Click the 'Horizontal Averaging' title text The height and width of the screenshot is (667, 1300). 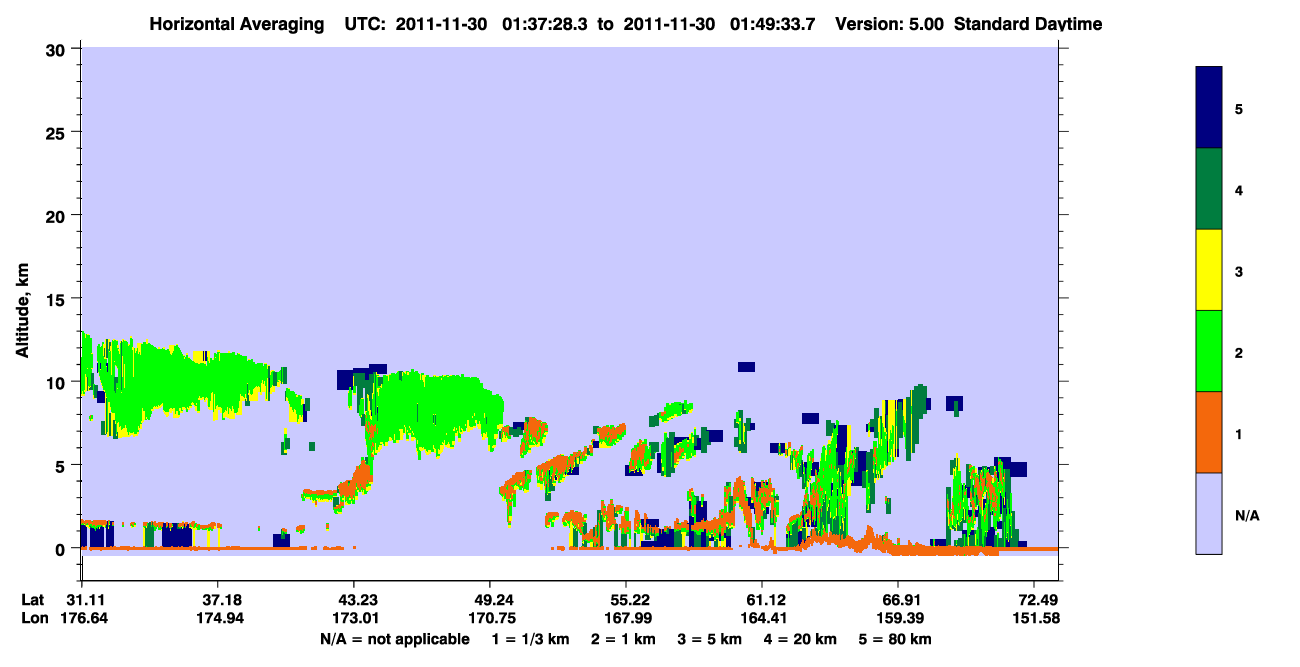(237, 24)
